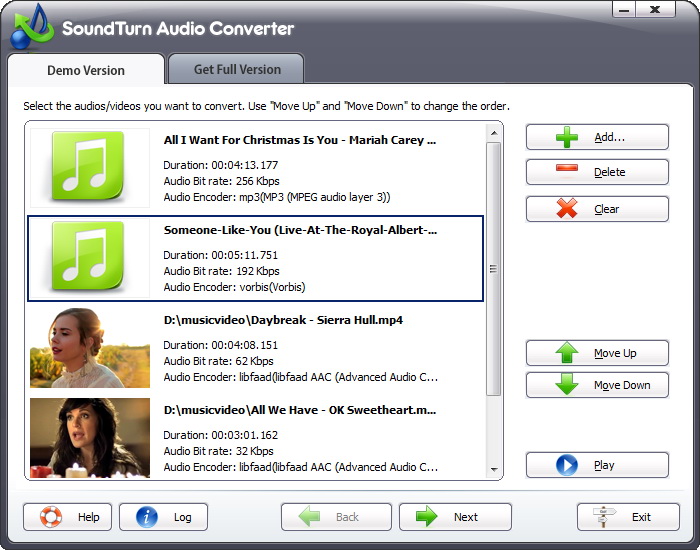Click the disabled Back button label
700x550 pixels.
coord(347,517)
